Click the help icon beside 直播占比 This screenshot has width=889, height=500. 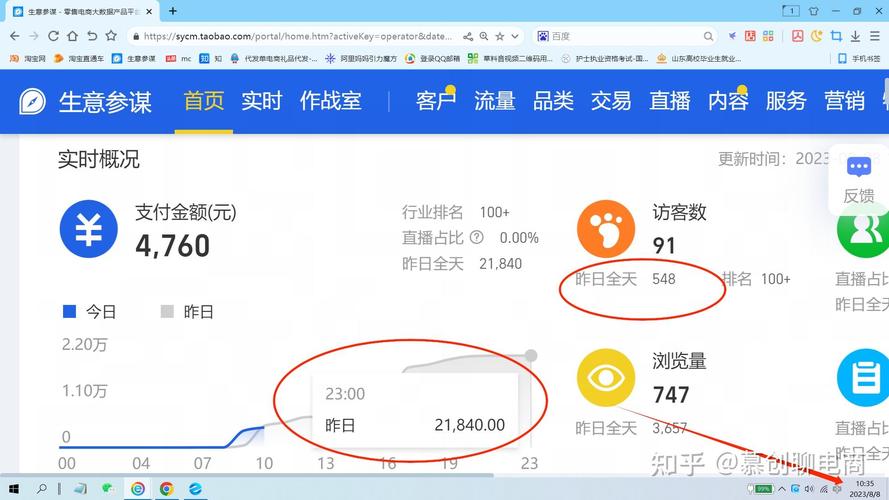tap(477, 237)
